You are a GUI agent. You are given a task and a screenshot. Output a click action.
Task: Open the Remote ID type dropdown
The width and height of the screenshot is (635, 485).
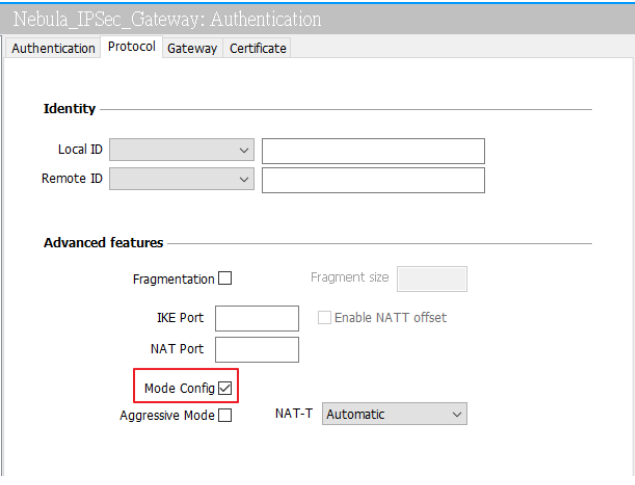[182, 179]
